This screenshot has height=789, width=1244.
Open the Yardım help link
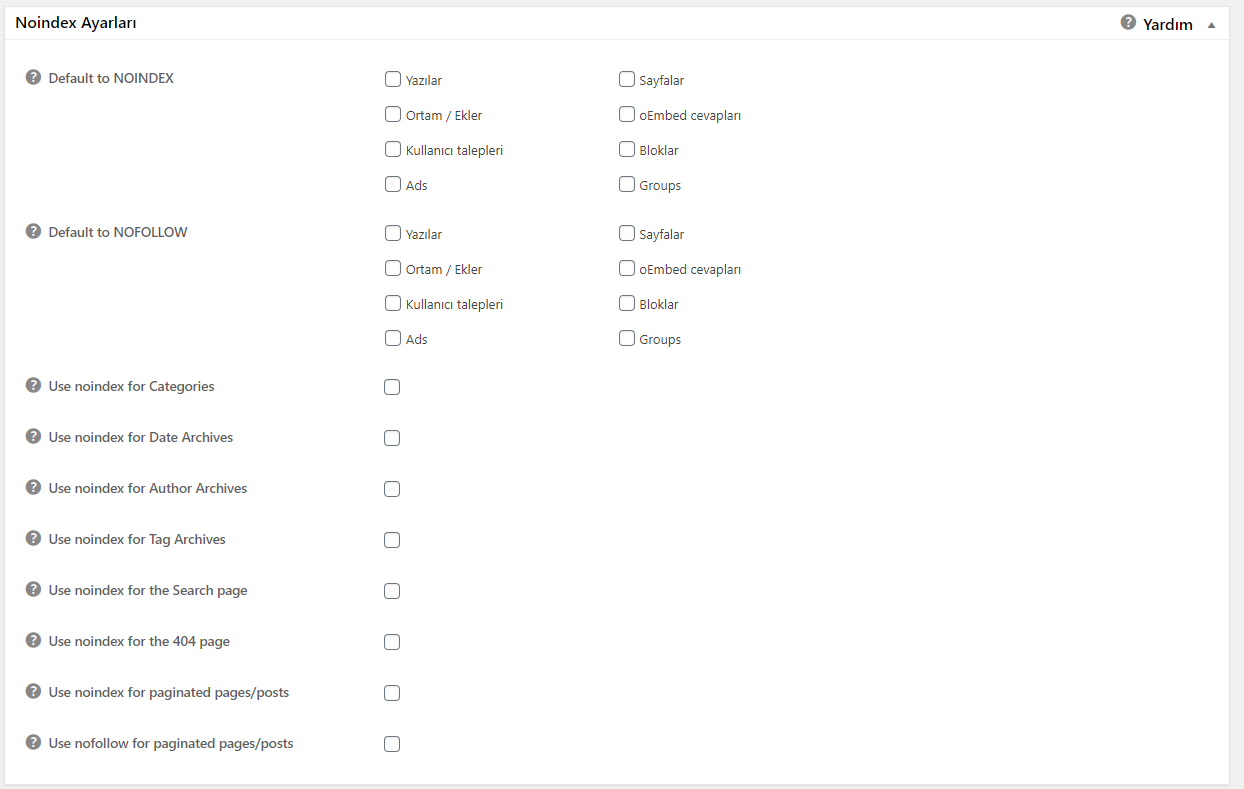pyautogui.click(x=1167, y=24)
